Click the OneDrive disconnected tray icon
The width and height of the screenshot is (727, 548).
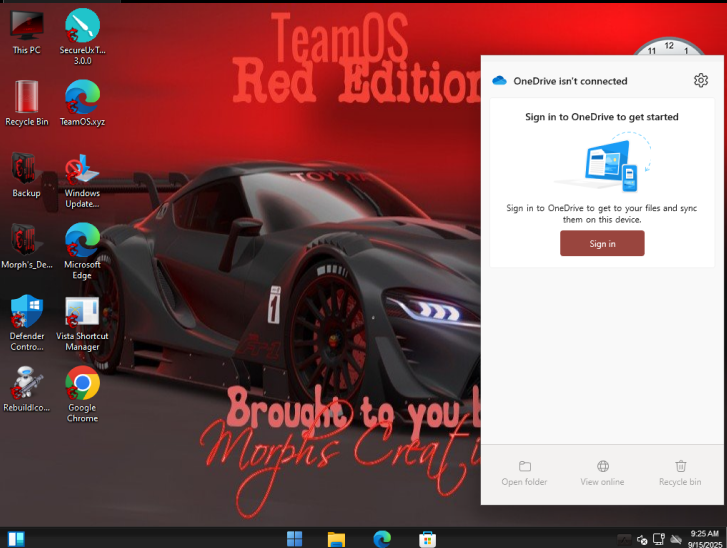(676, 539)
